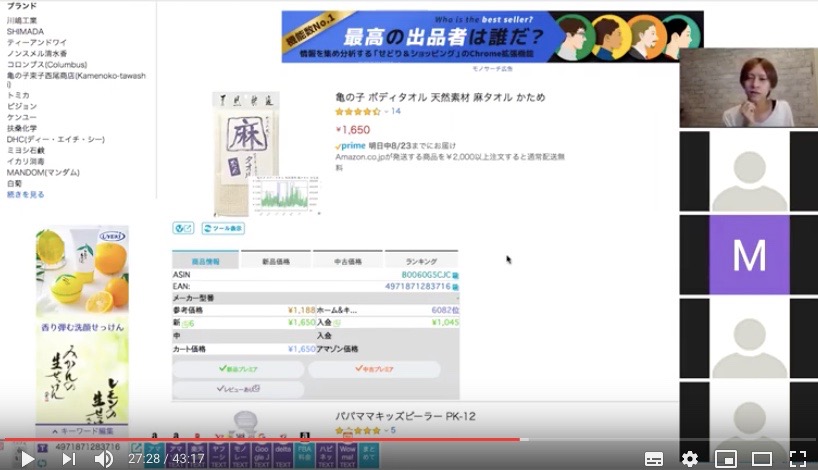This screenshot has height=470, width=818.
Task: Enter fullscreen mode
Action: pyautogui.click(x=797, y=459)
